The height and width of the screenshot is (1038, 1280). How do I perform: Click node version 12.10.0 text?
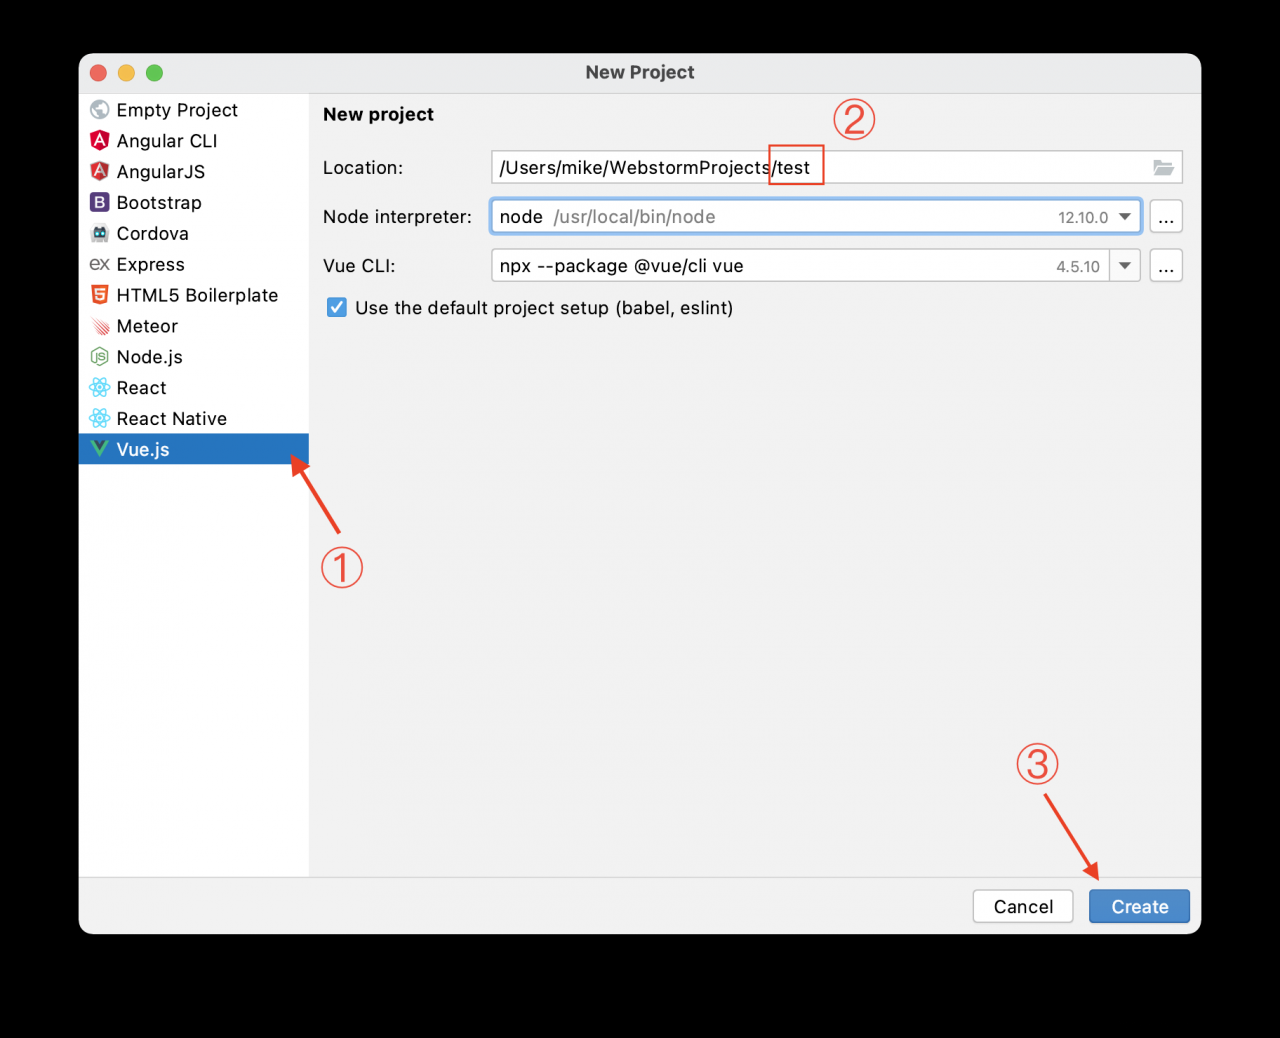[x=1083, y=218]
